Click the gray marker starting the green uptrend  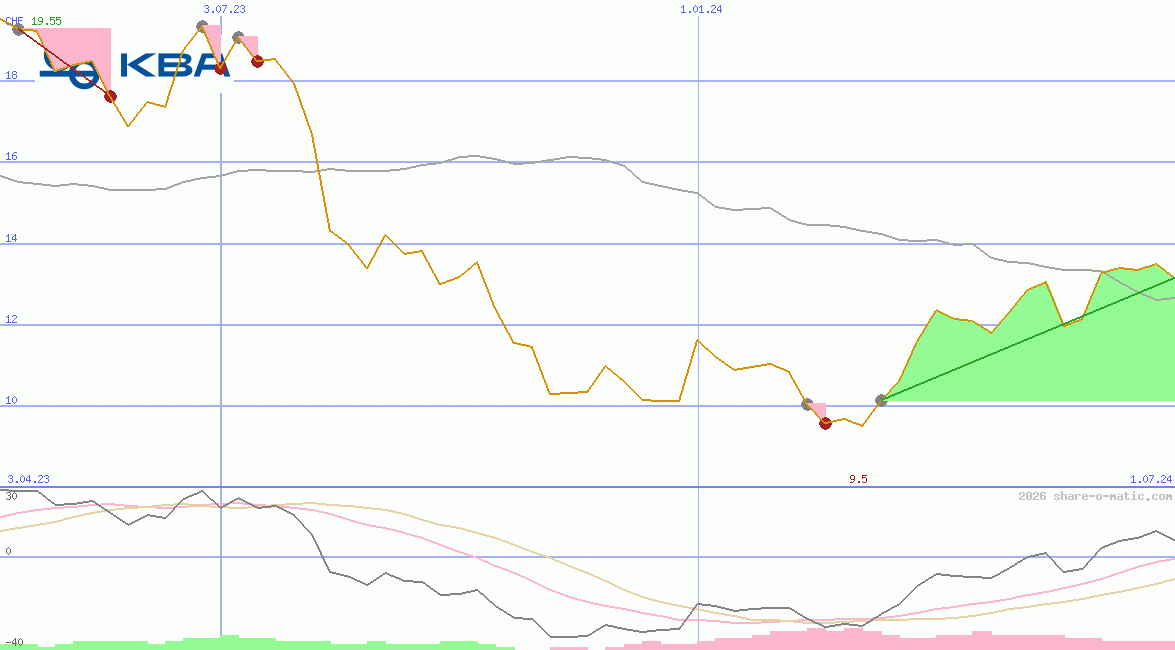tap(881, 400)
